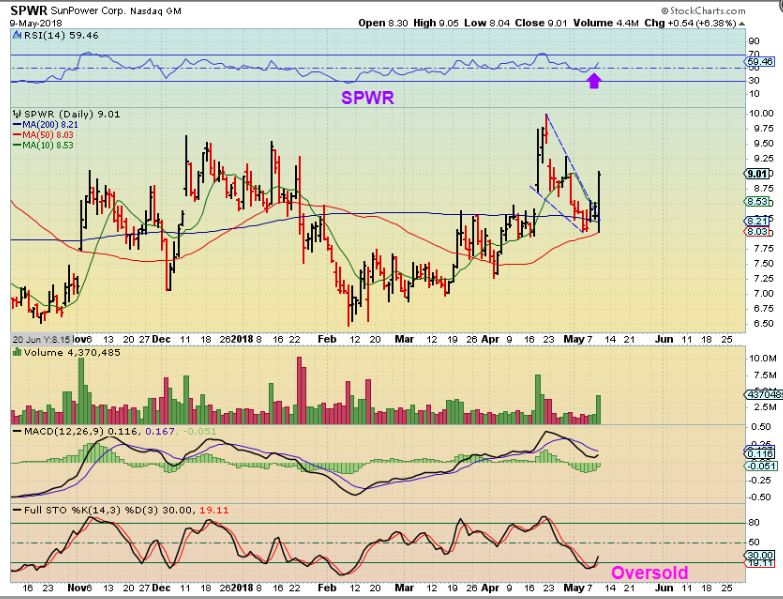Click the blue MA(200) legend line
783x599 pixels.
pos(18,125)
